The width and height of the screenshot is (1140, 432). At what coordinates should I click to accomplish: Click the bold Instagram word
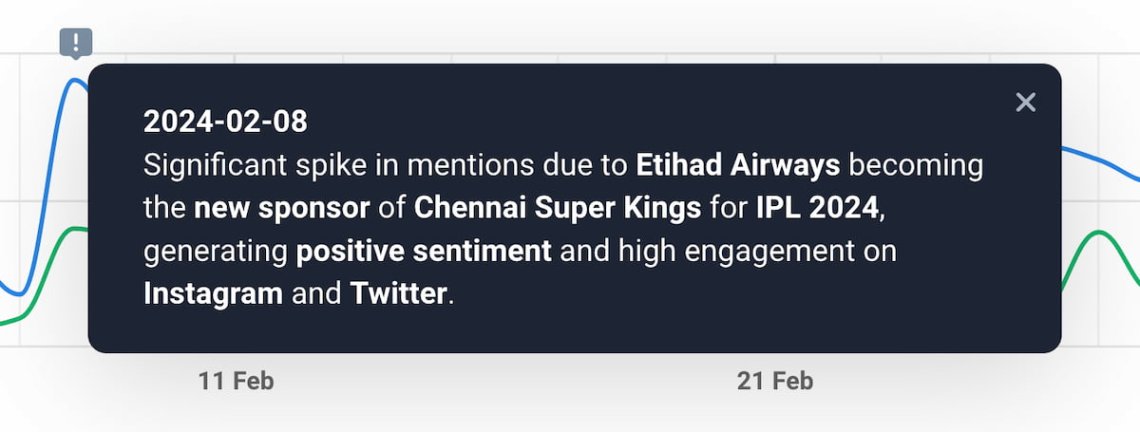coord(213,294)
